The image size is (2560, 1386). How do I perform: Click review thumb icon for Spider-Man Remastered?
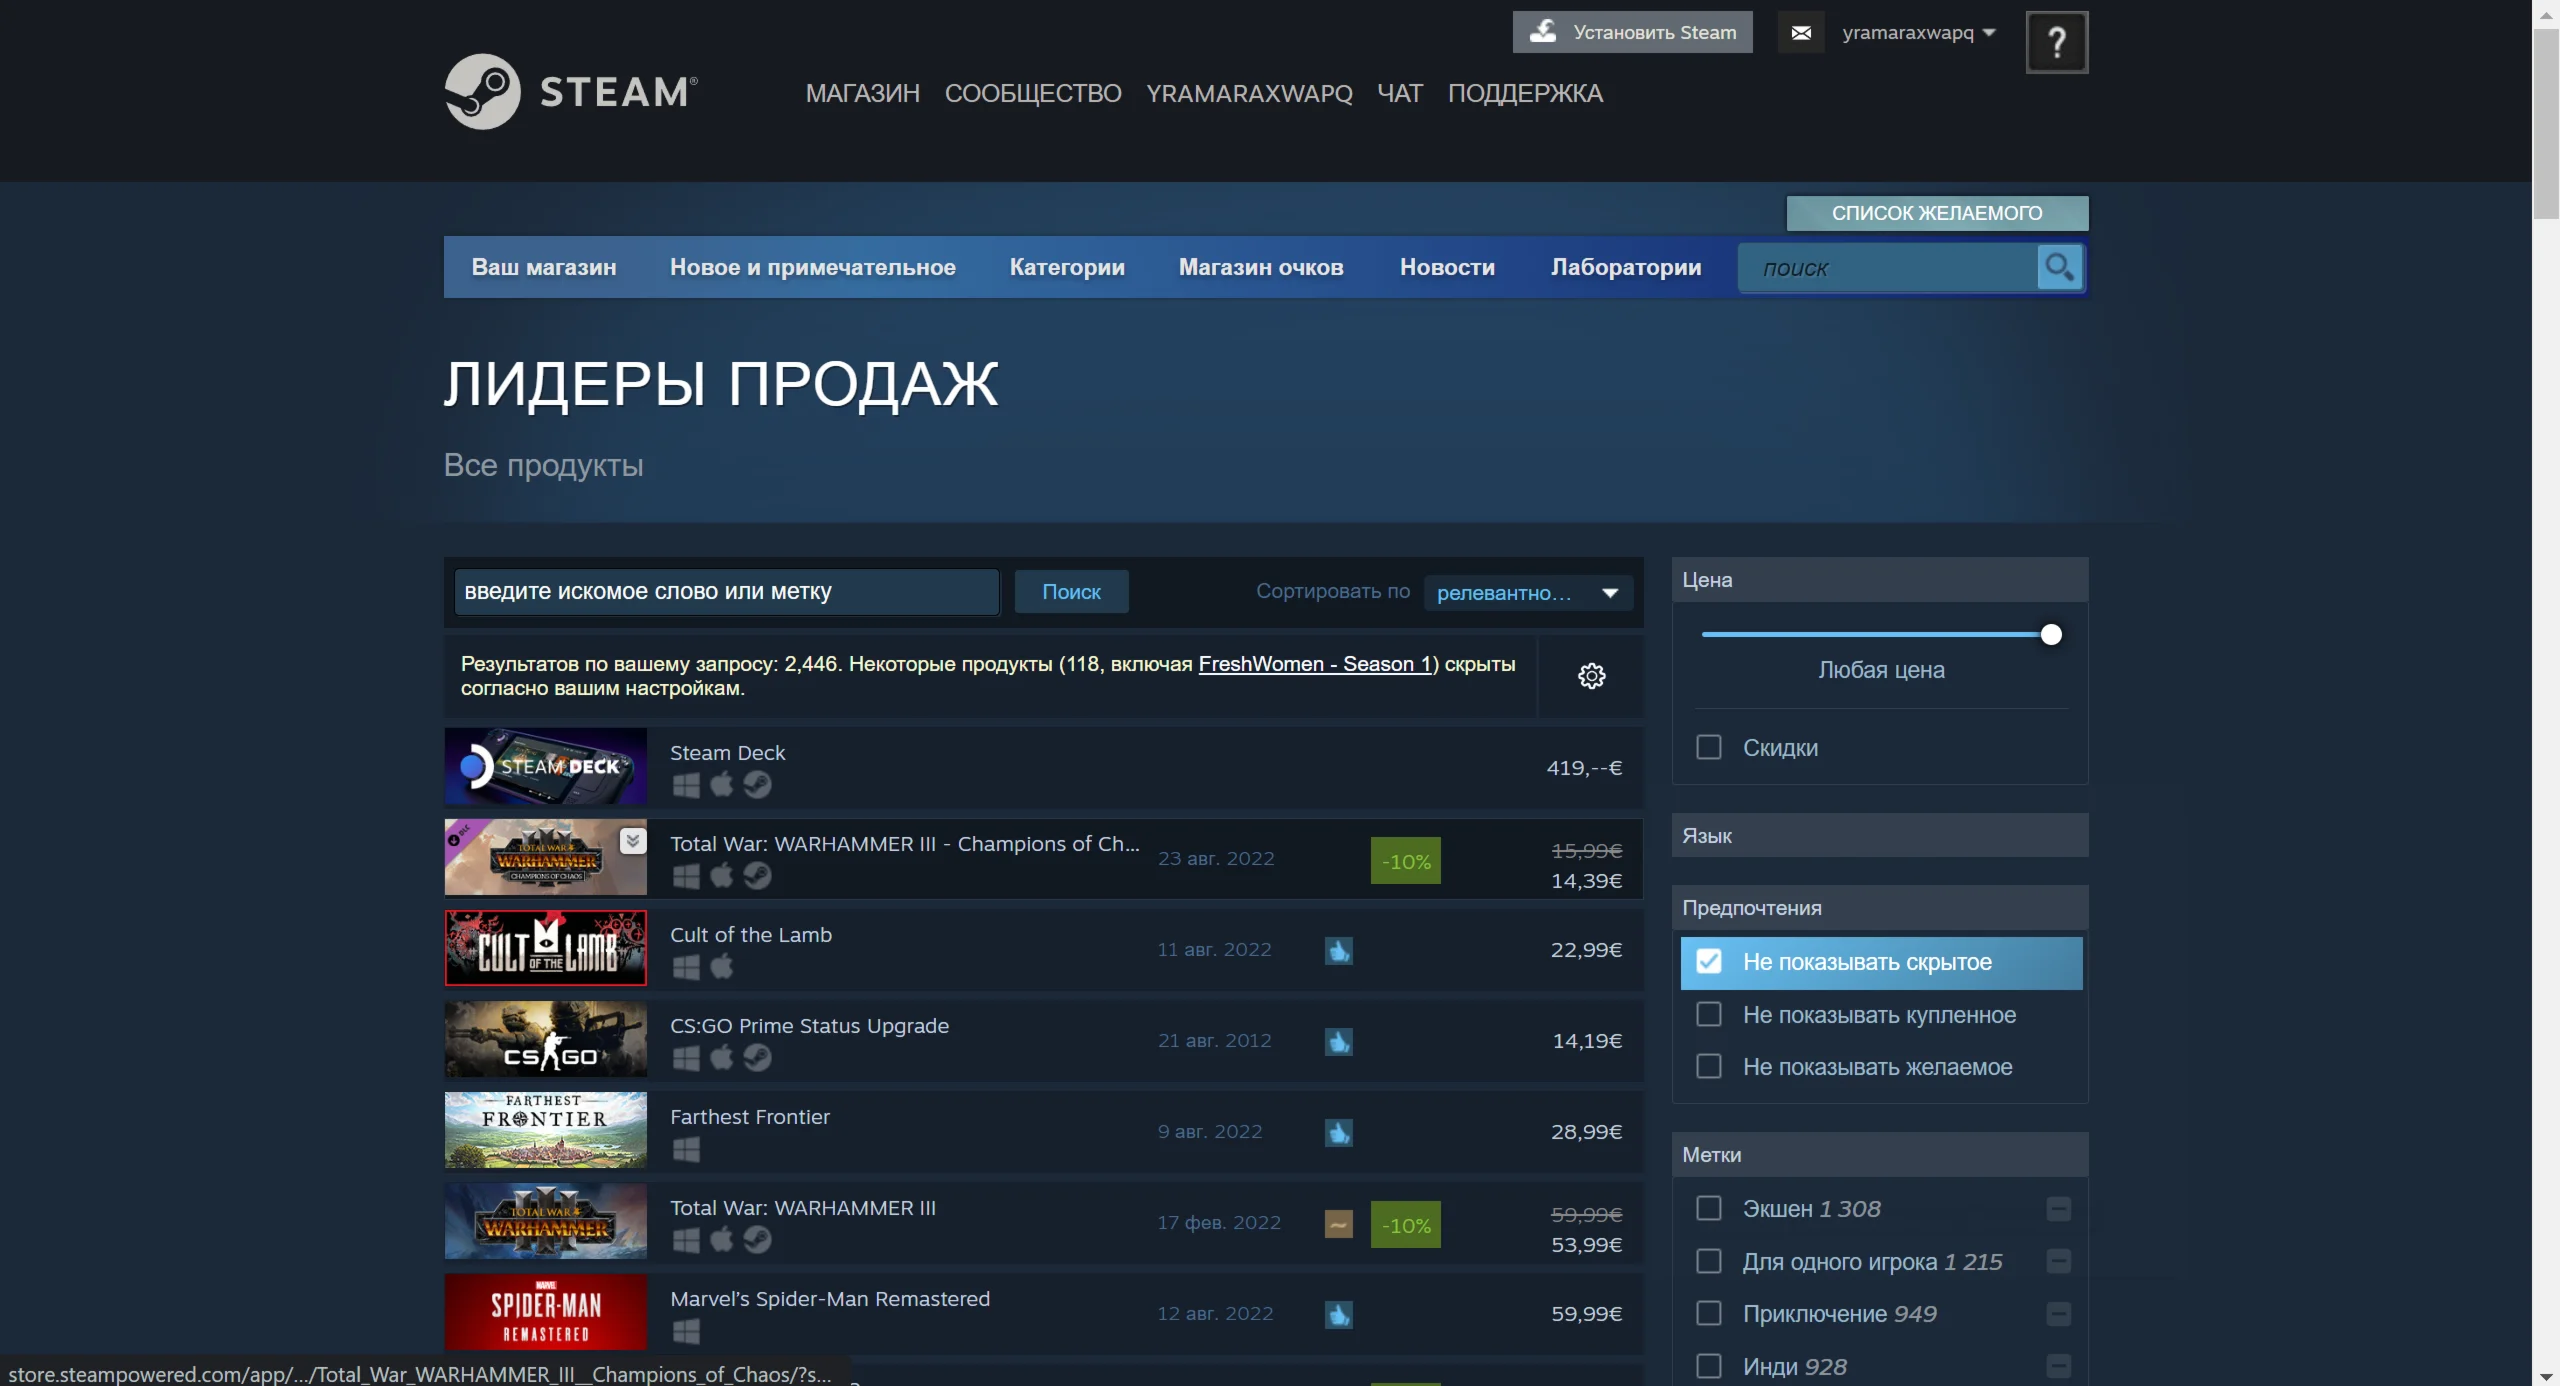pyautogui.click(x=1339, y=1314)
